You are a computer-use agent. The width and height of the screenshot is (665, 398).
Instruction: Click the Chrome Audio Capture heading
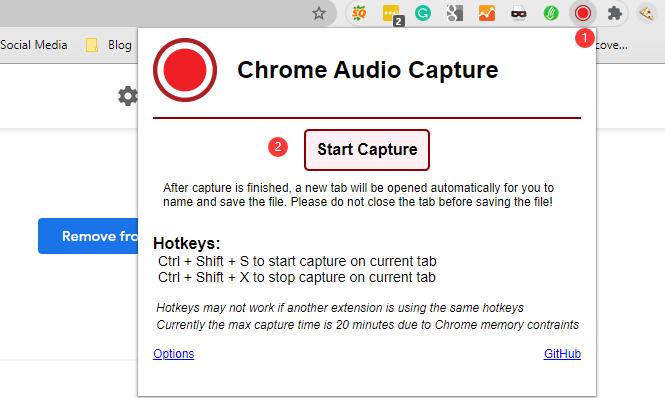368,70
